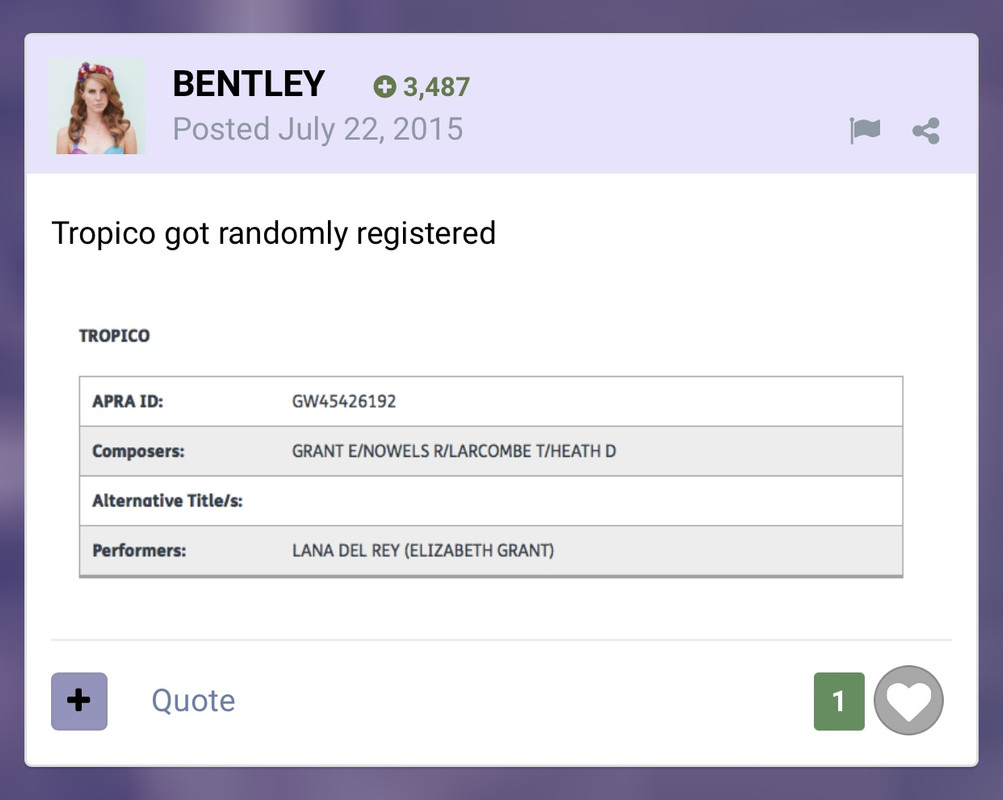Screen dimensions: 1003x800
Task: Click the APRA ID label cell
Action: tap(128, 402)
